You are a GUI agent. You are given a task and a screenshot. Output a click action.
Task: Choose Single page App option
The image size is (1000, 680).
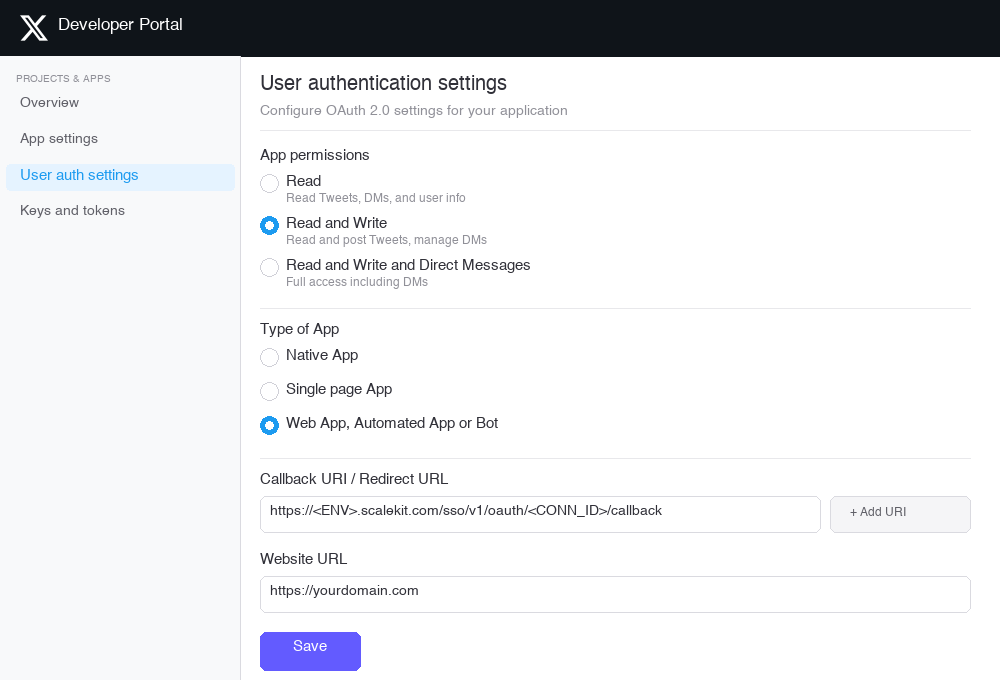click(x=269, y=391)
